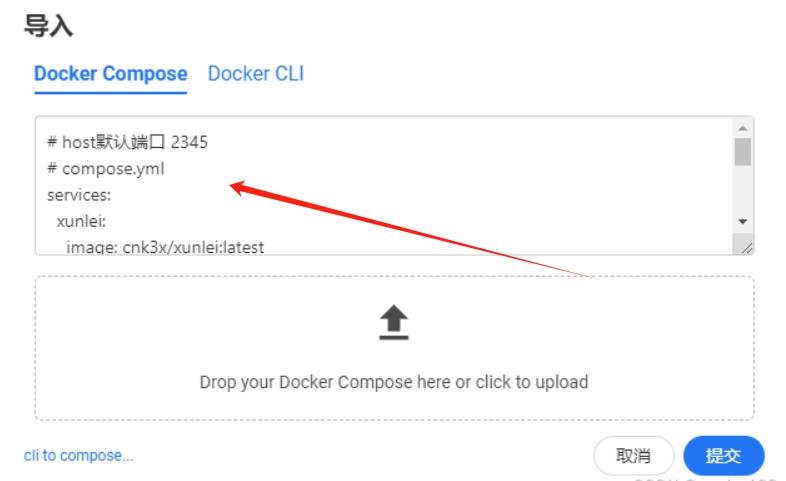The height and width of the screenshot is (481, 786).
Task: Click the 导入 dialog heading
Action: [49, 25]
